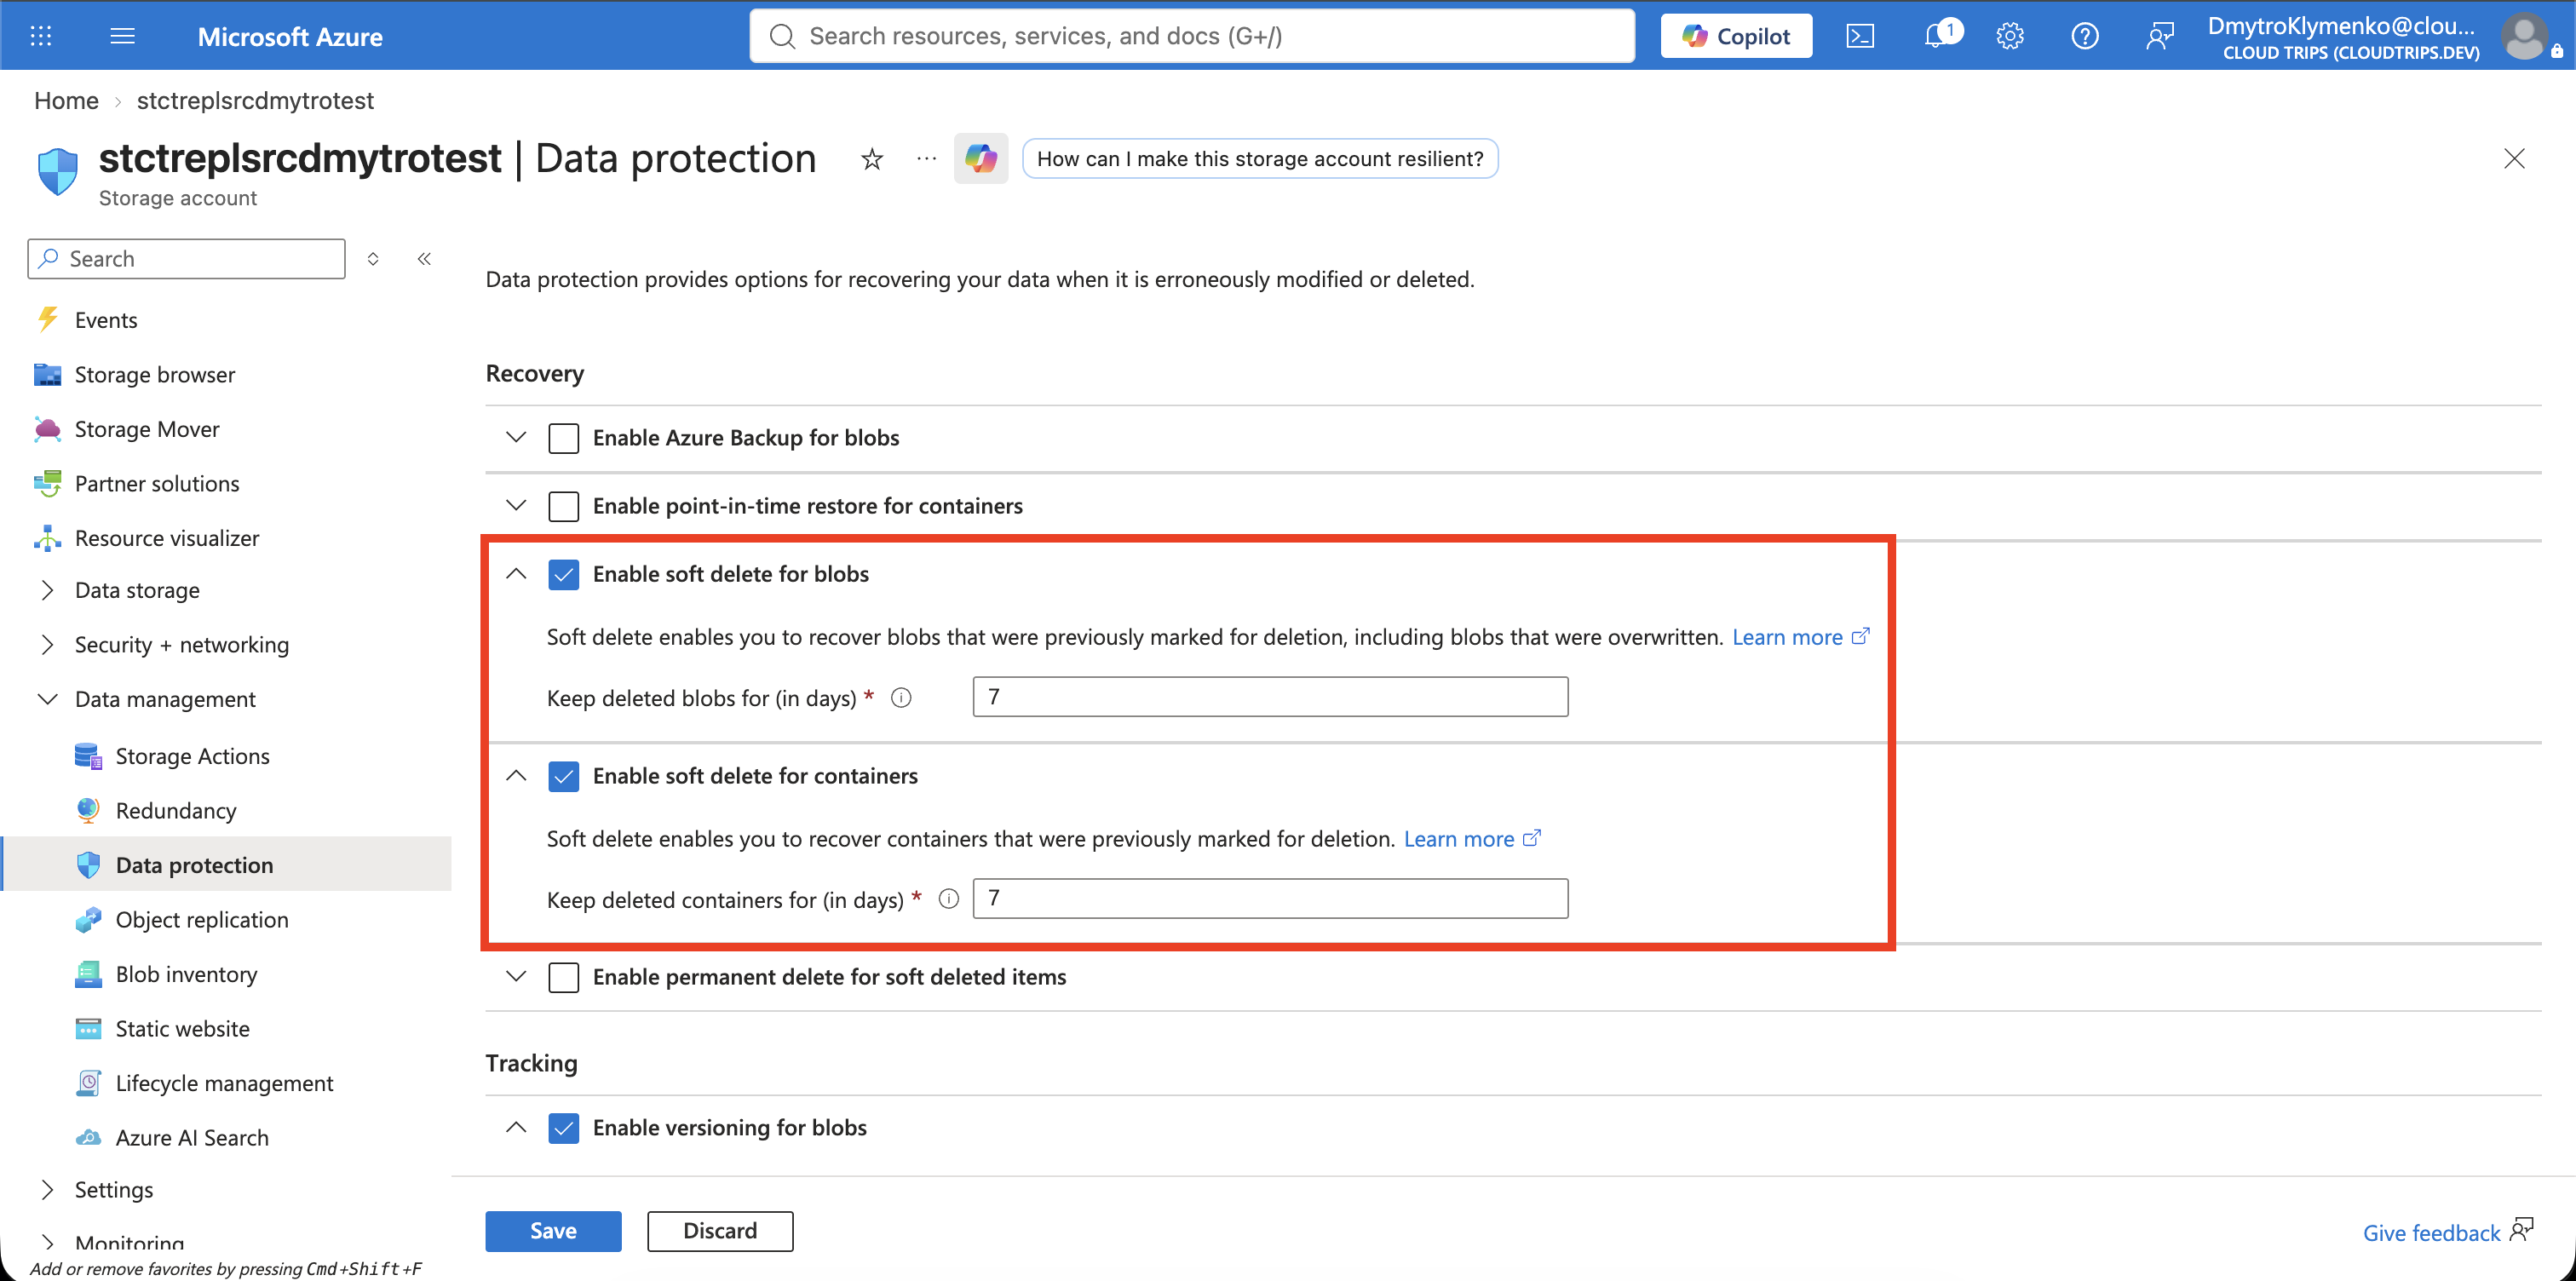Collapse Data management group
This screenshot has width=2576, height=1281.
point(47,699)
